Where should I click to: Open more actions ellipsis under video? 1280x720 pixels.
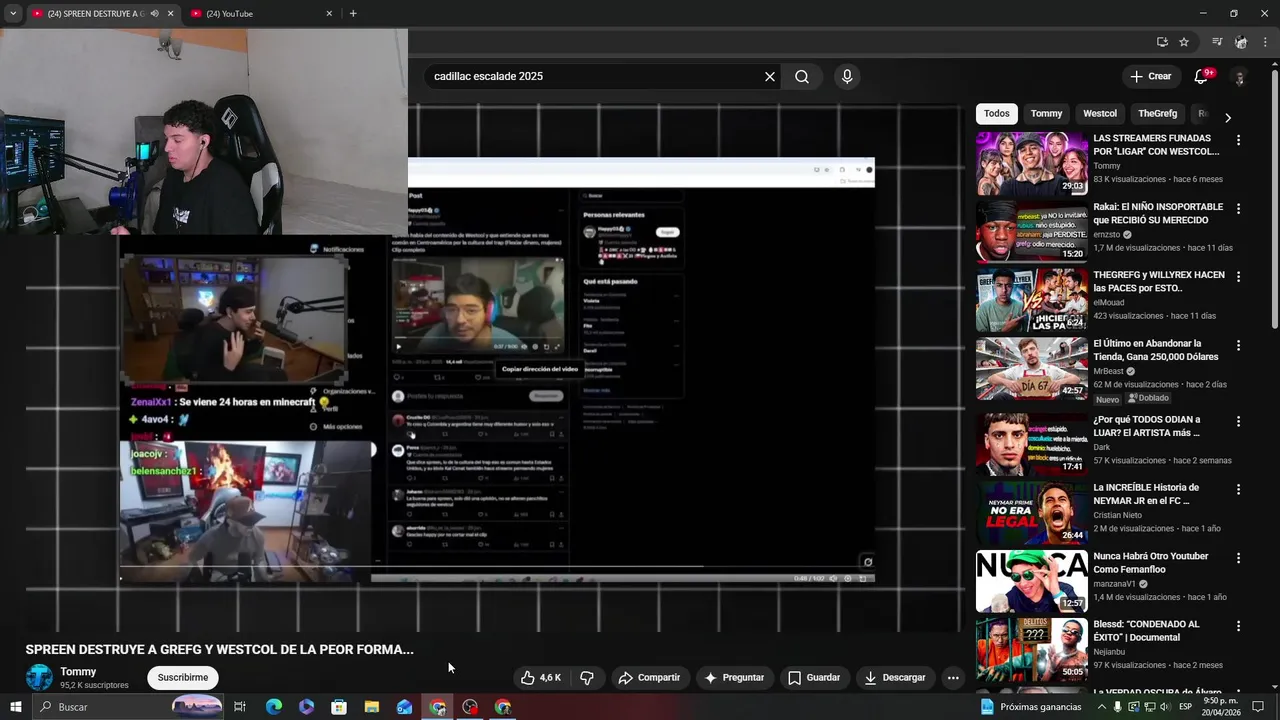pyautogui.click(x=953, y=678)
